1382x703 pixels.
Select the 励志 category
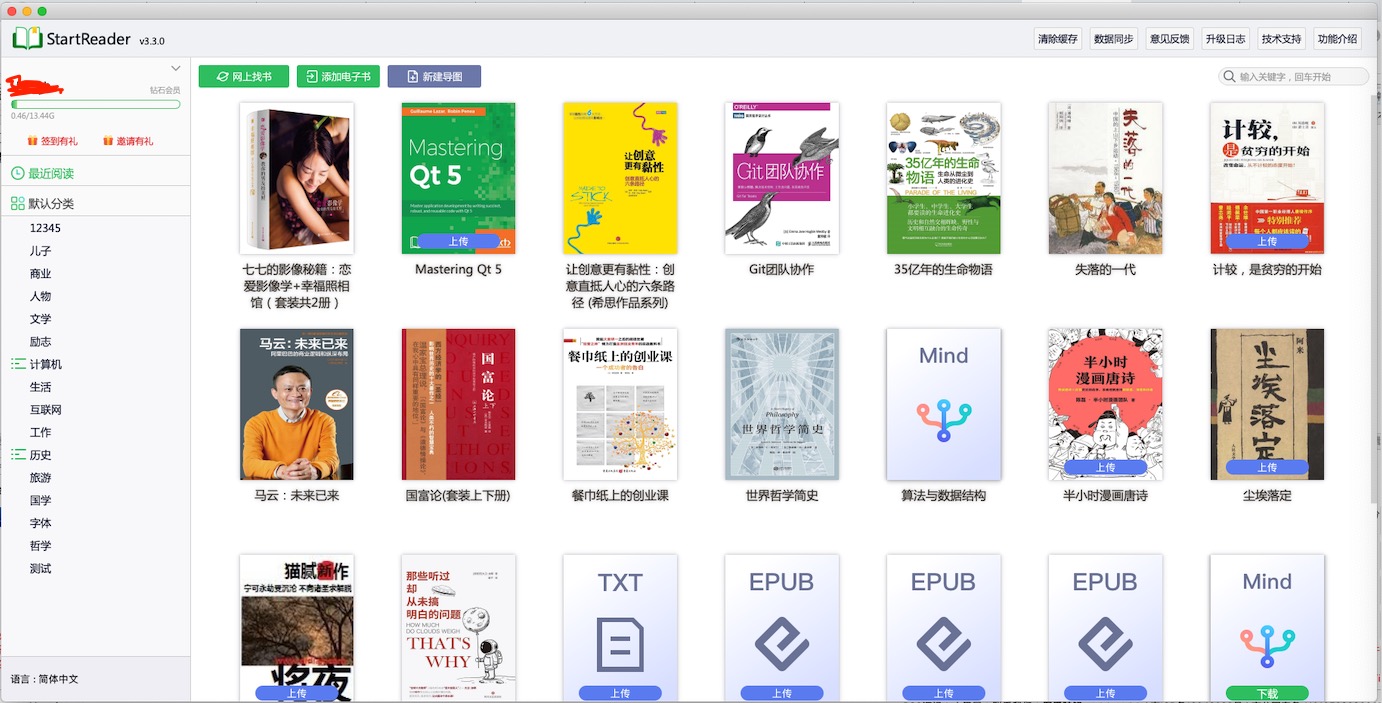[x=40, y=342]
